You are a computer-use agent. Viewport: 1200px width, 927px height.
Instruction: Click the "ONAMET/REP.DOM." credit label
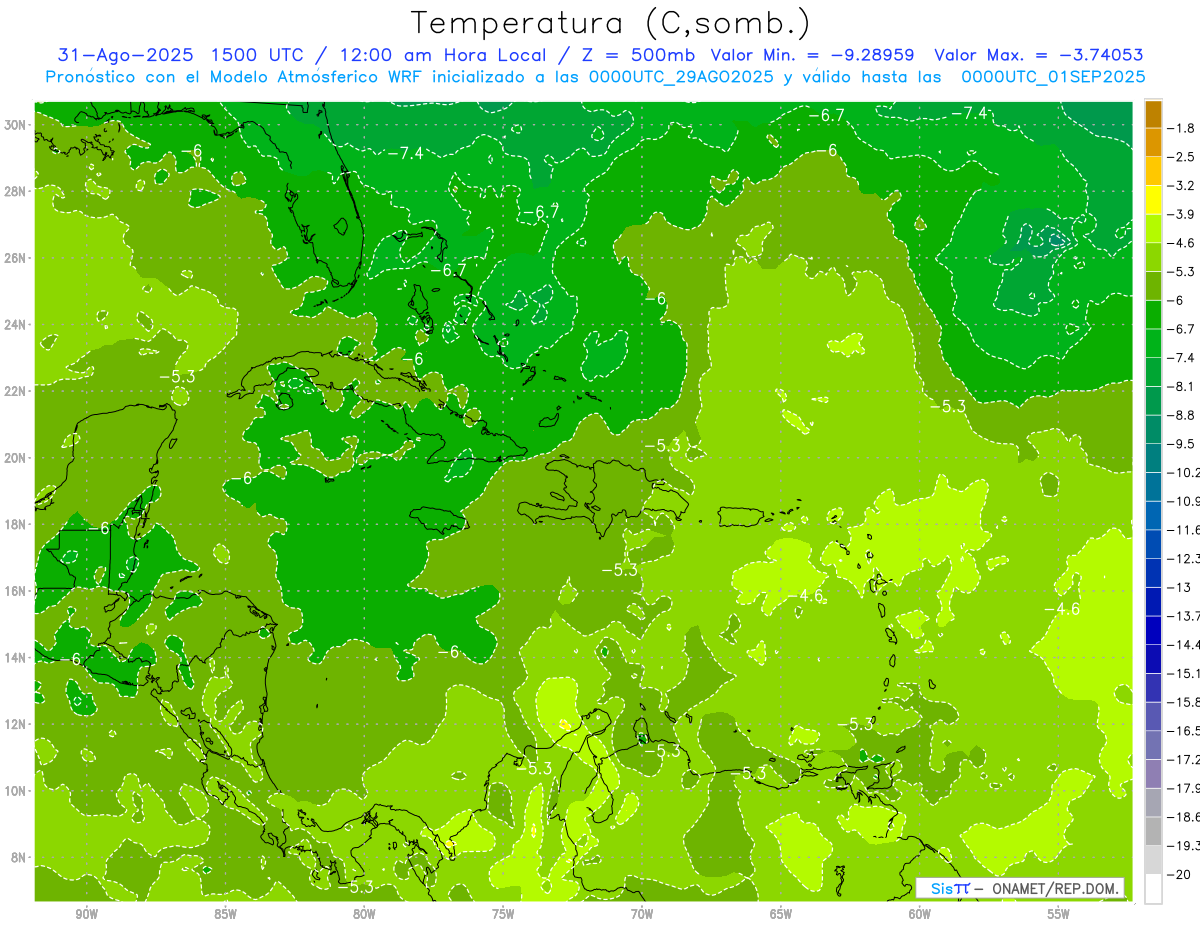1055,888
